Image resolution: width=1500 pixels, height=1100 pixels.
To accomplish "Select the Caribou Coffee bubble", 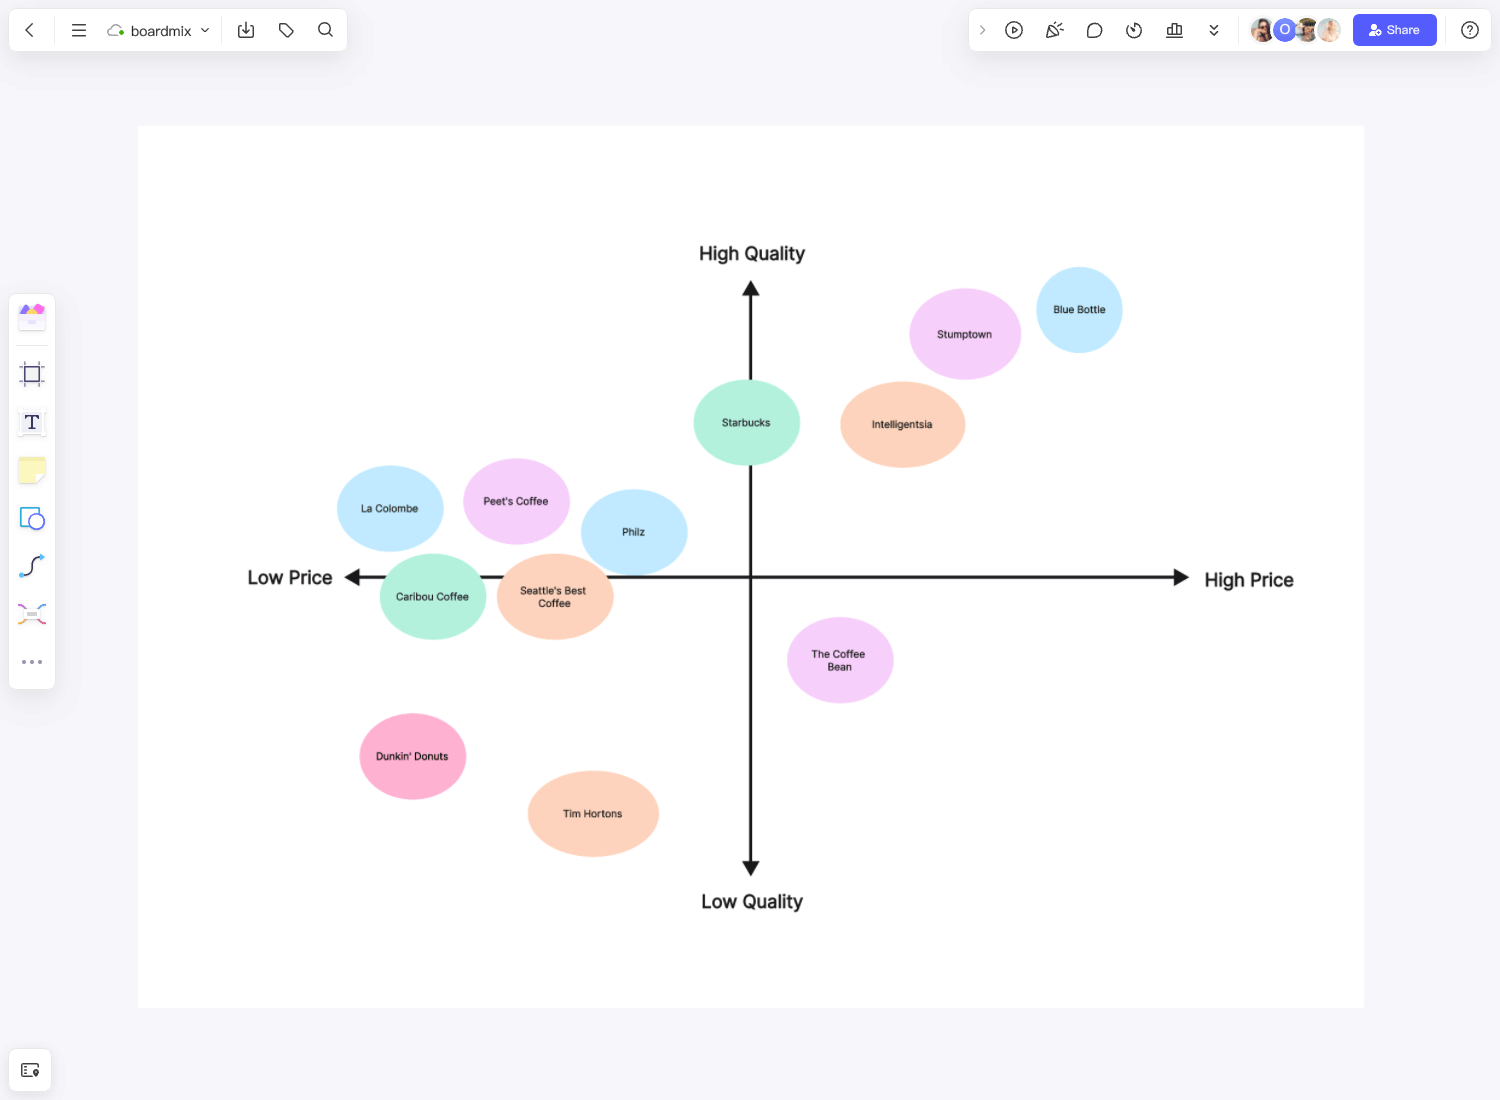I will pyautogui.click(x=432, y=597).
